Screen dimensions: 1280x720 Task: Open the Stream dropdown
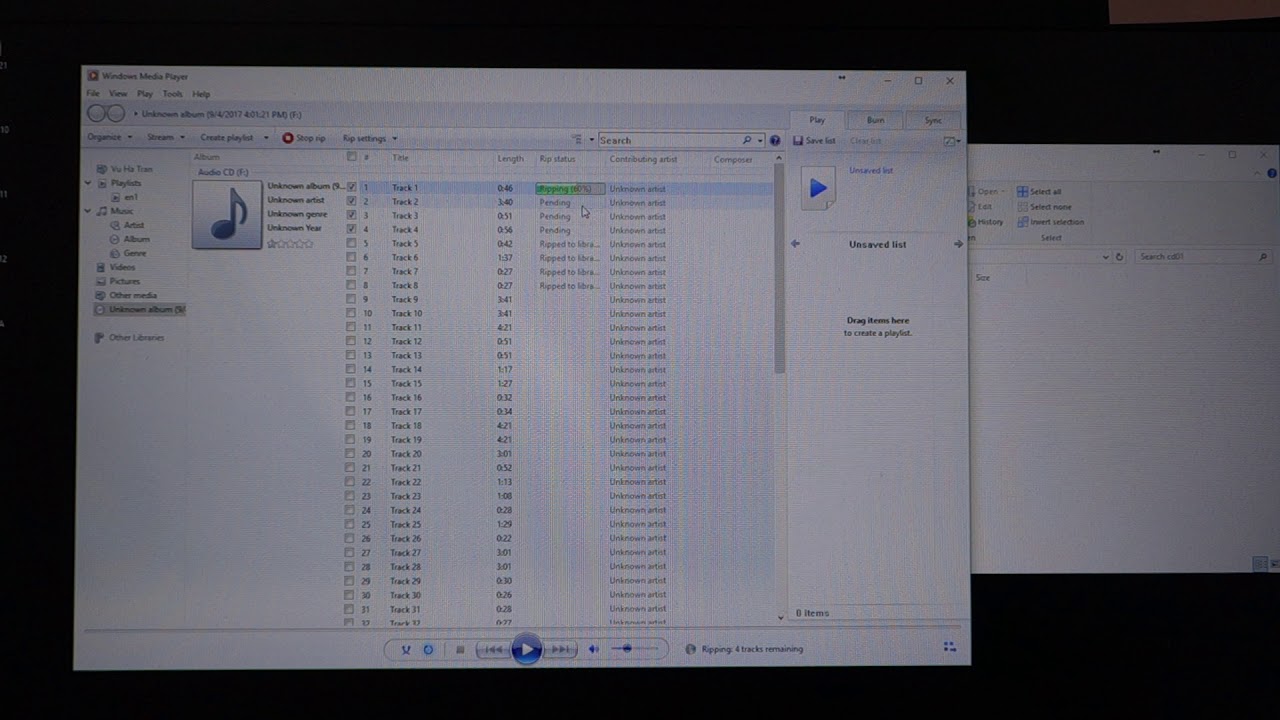tap(166, 138)
